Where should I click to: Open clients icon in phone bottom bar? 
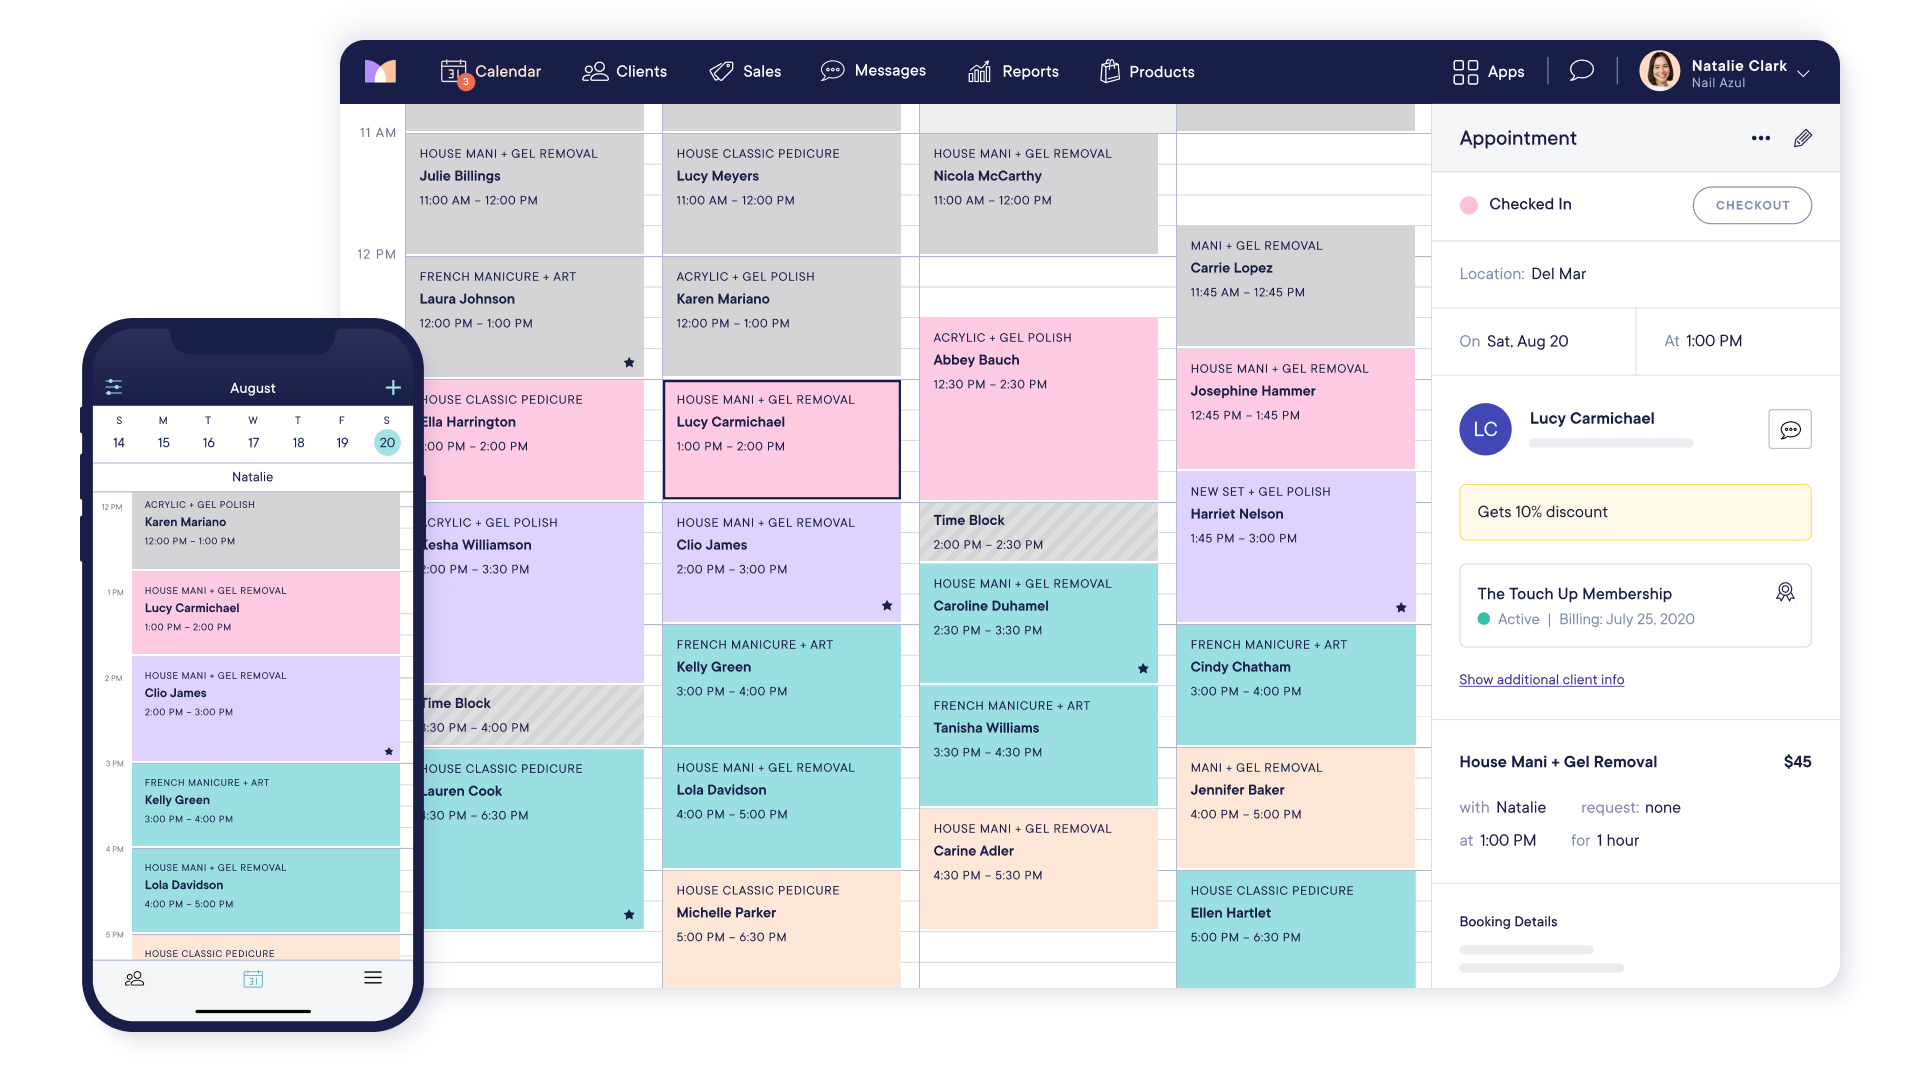pos(134,979)
